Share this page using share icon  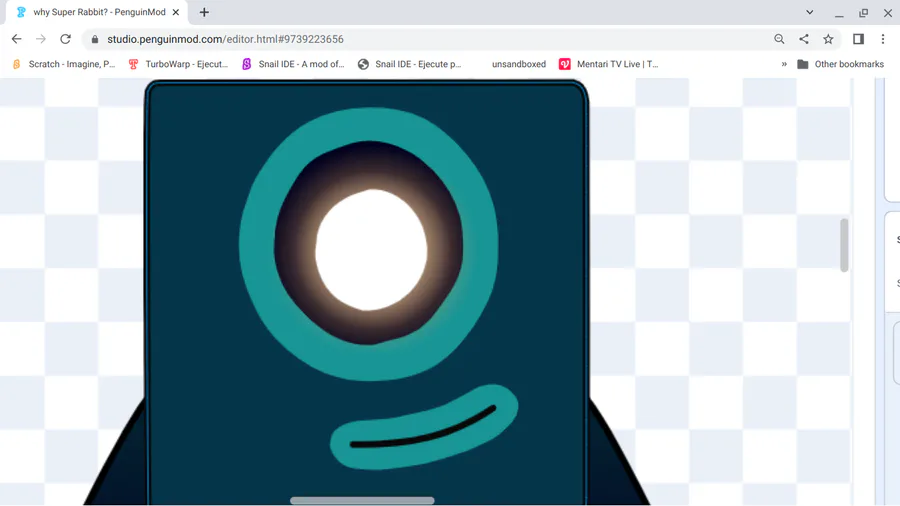pos(804,39)
